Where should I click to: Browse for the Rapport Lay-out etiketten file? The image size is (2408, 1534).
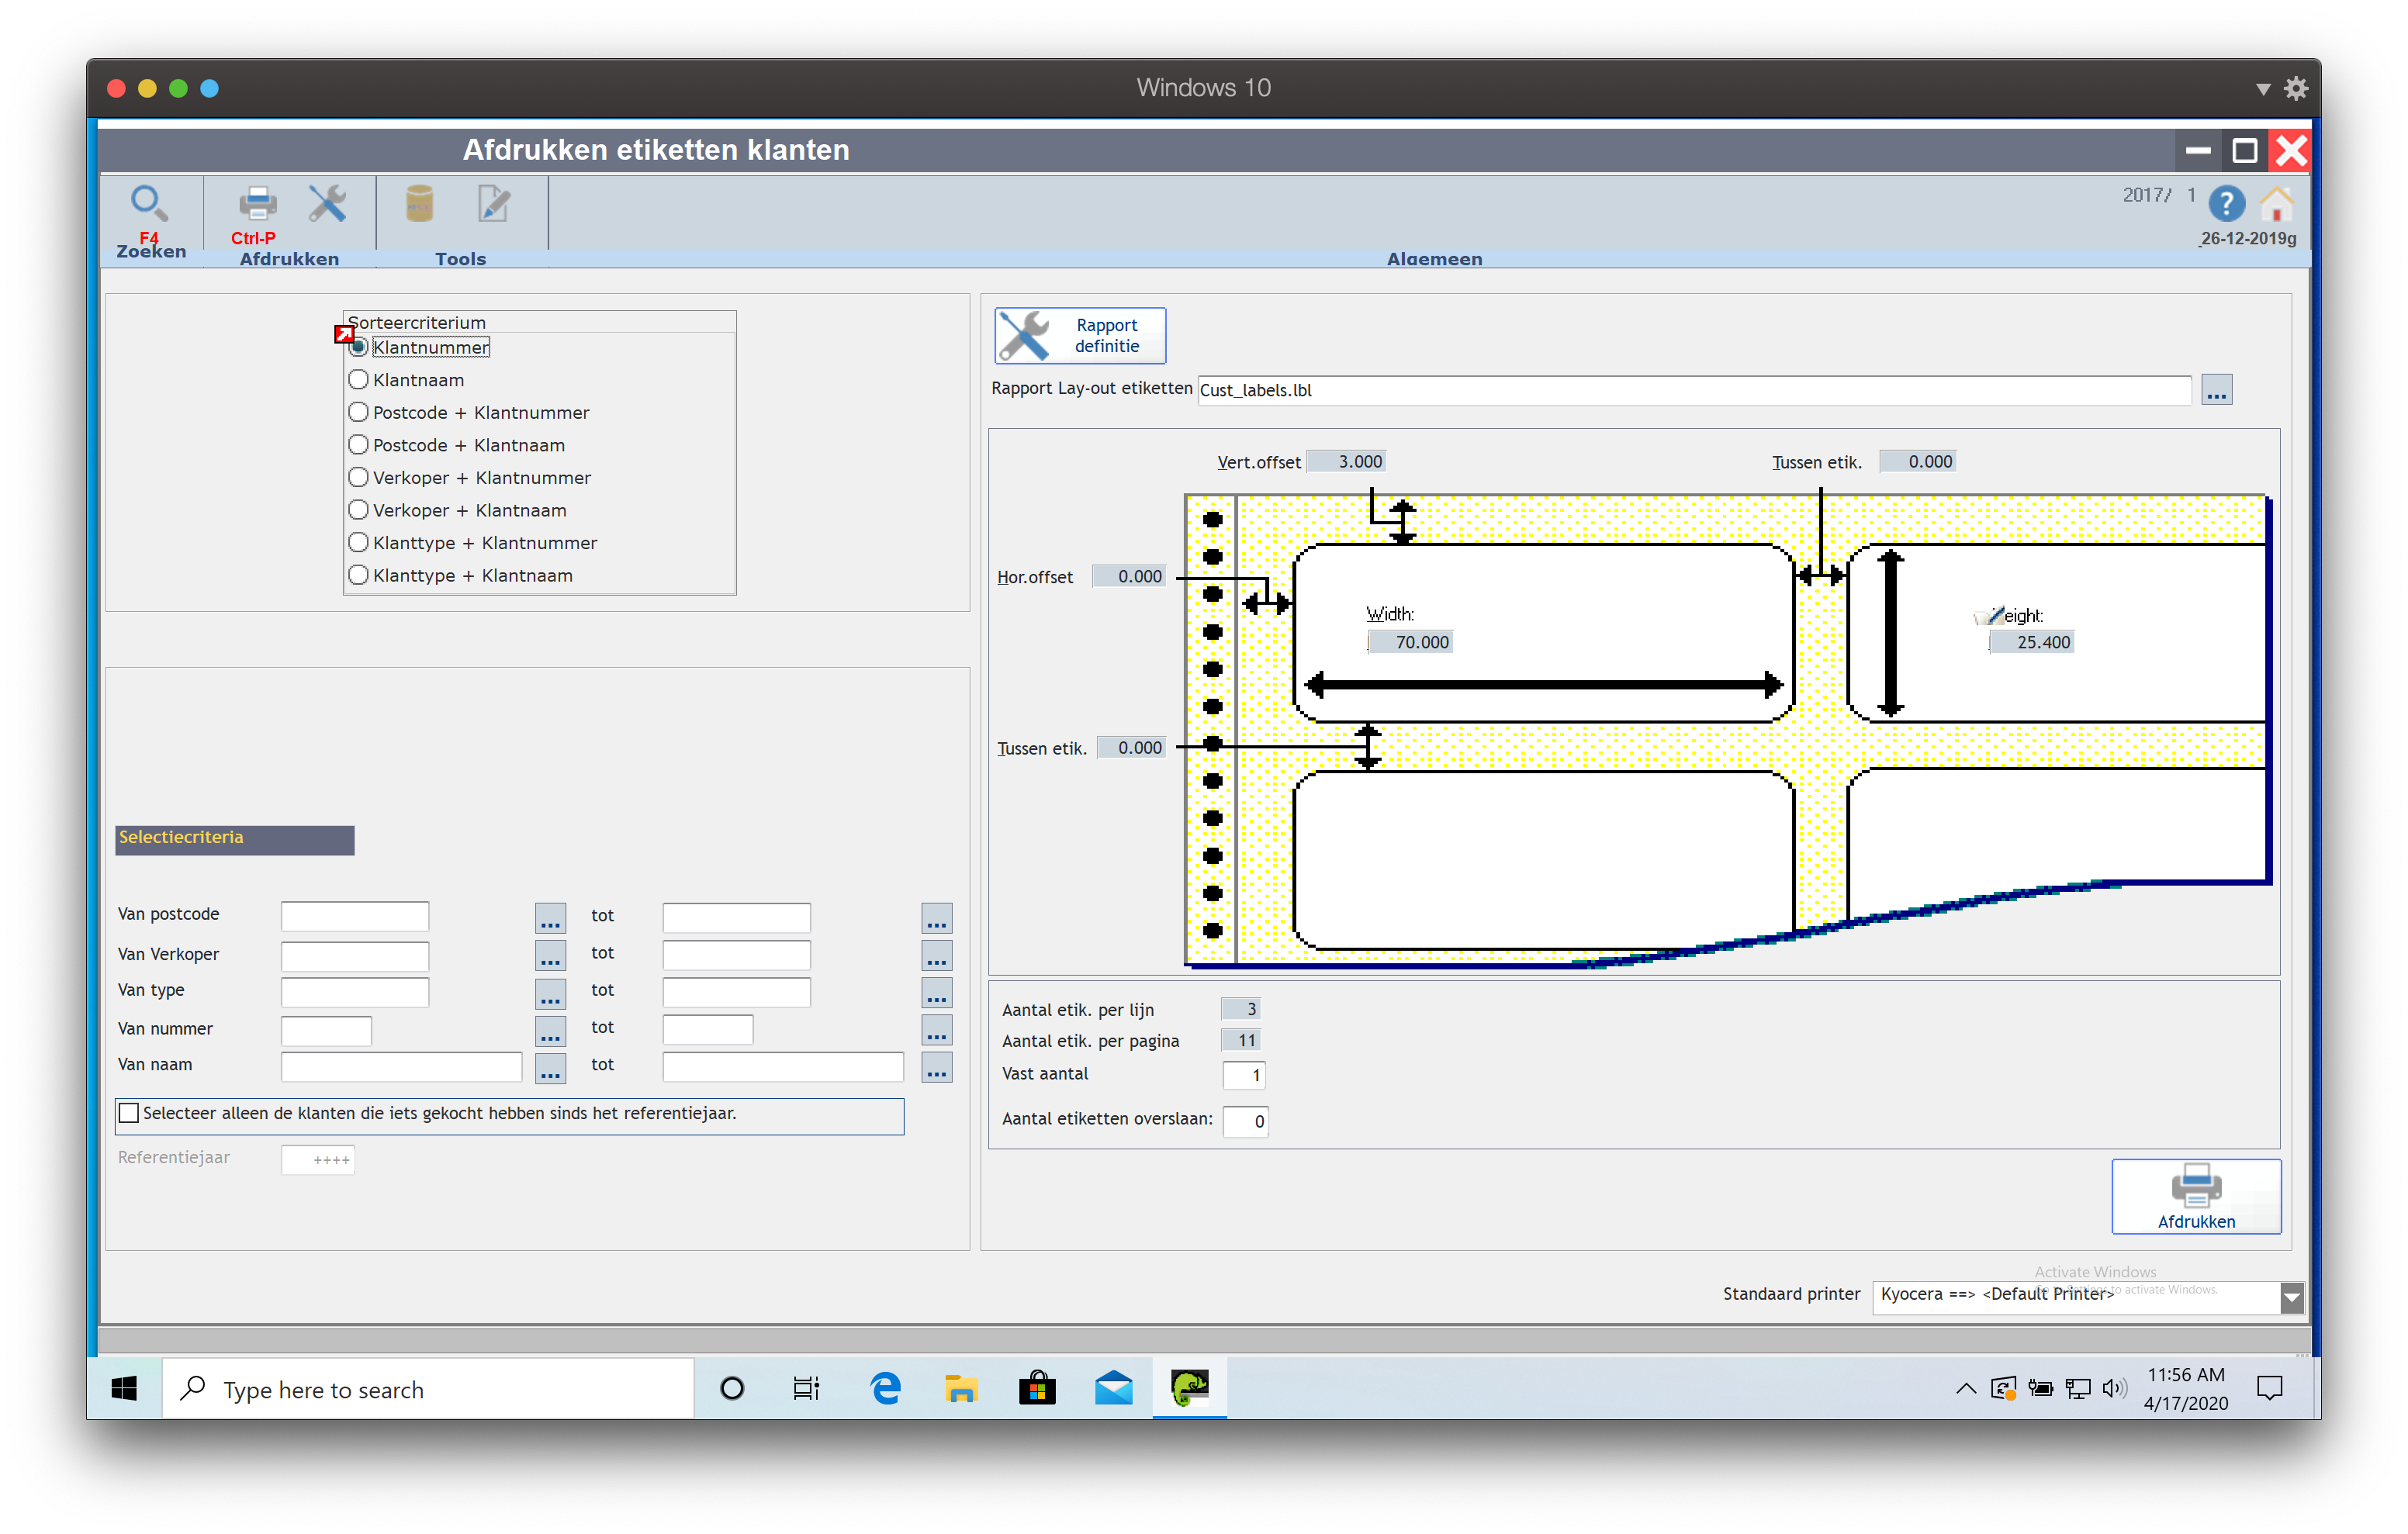pyautogui.click(x=2216, y=390)
